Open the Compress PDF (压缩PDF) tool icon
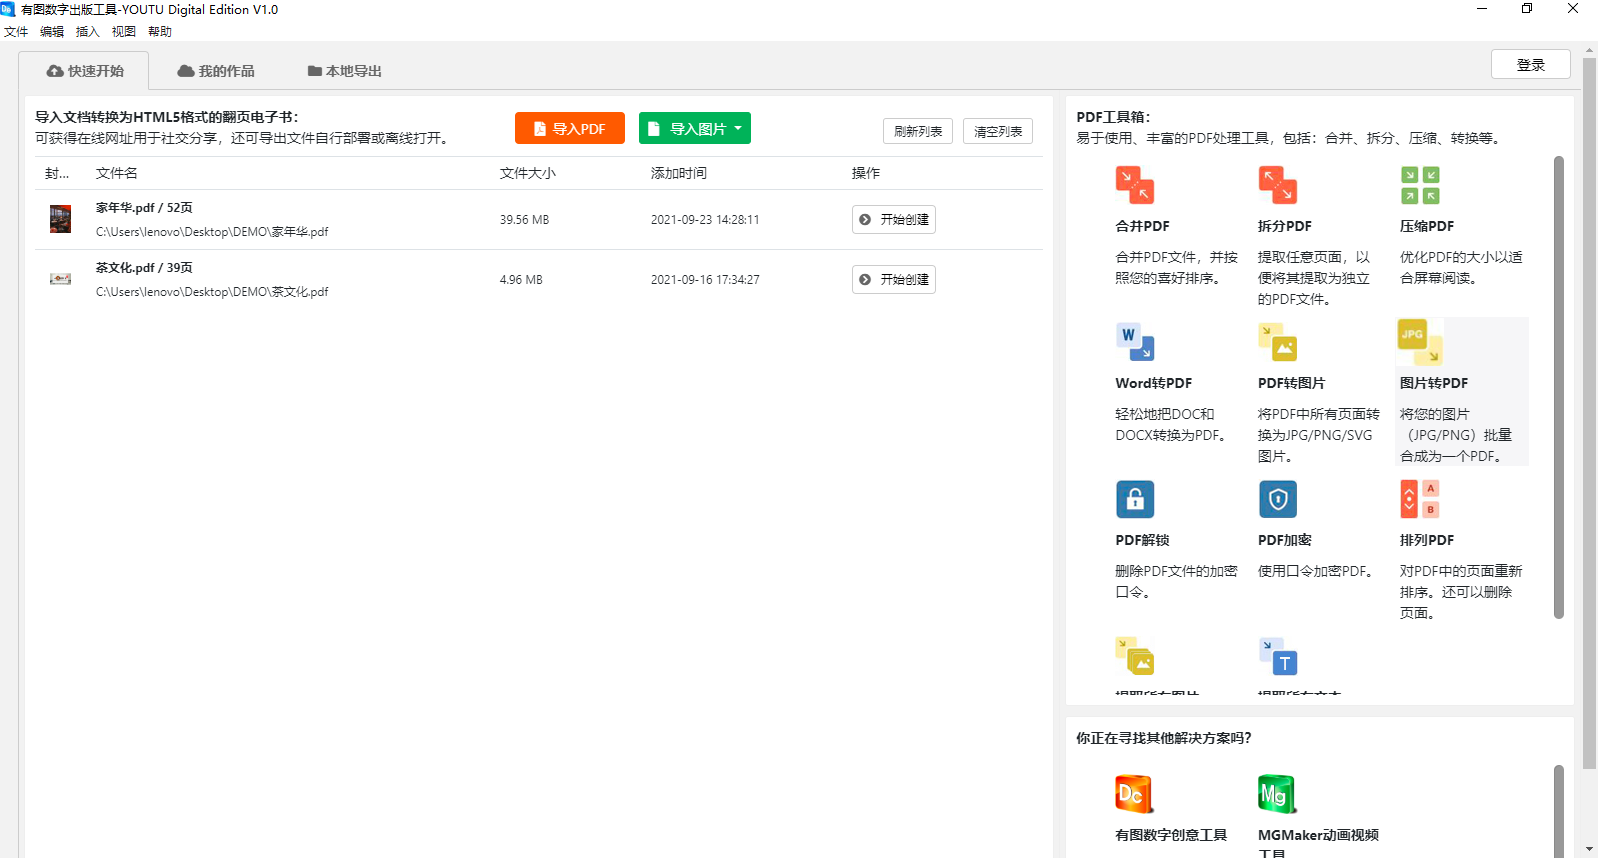1598x858 pixels. tap(1420, 185)
